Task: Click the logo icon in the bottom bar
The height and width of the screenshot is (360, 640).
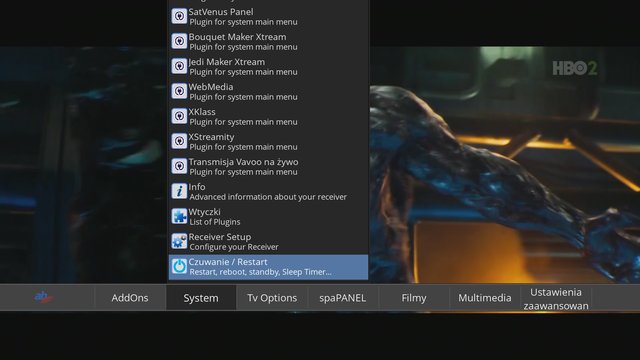Action: coord(44,298)
